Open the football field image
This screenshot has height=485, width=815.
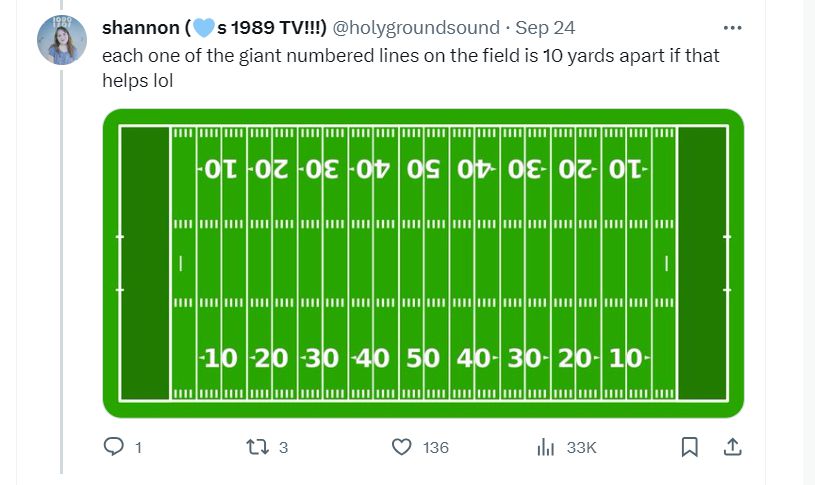pos(423,263)
